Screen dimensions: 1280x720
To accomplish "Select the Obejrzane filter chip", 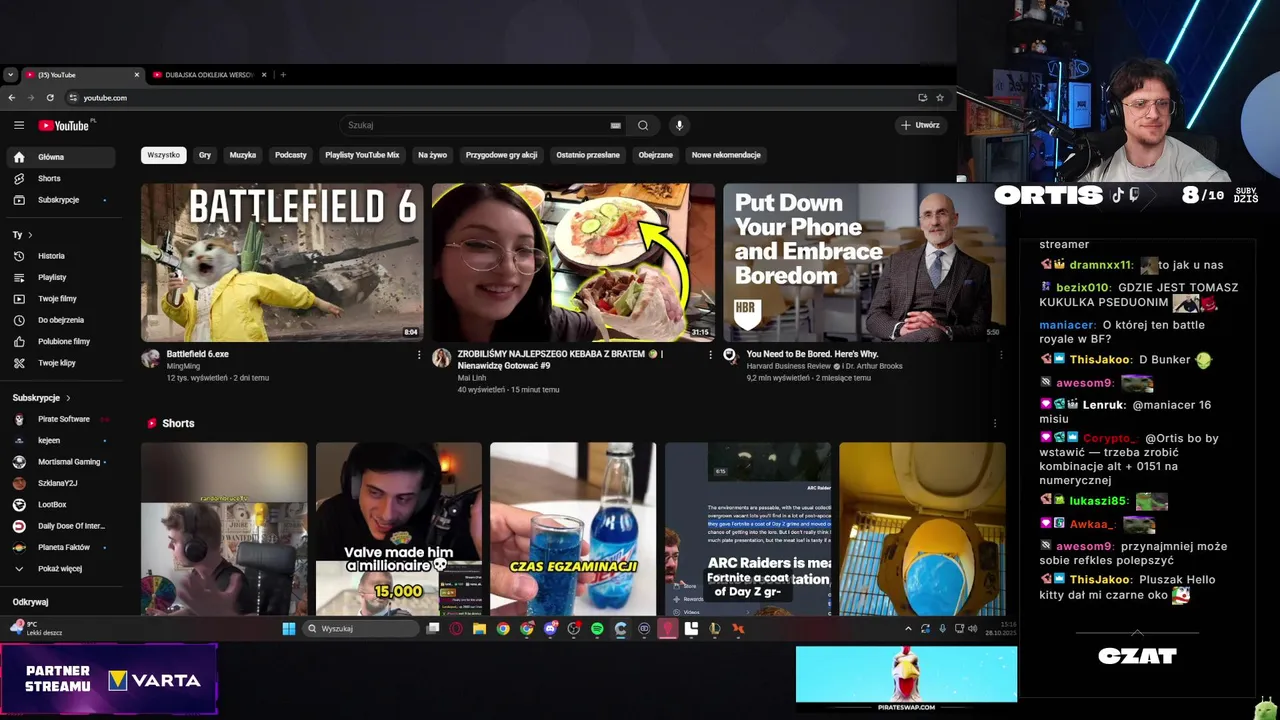I will pos(656,155).
